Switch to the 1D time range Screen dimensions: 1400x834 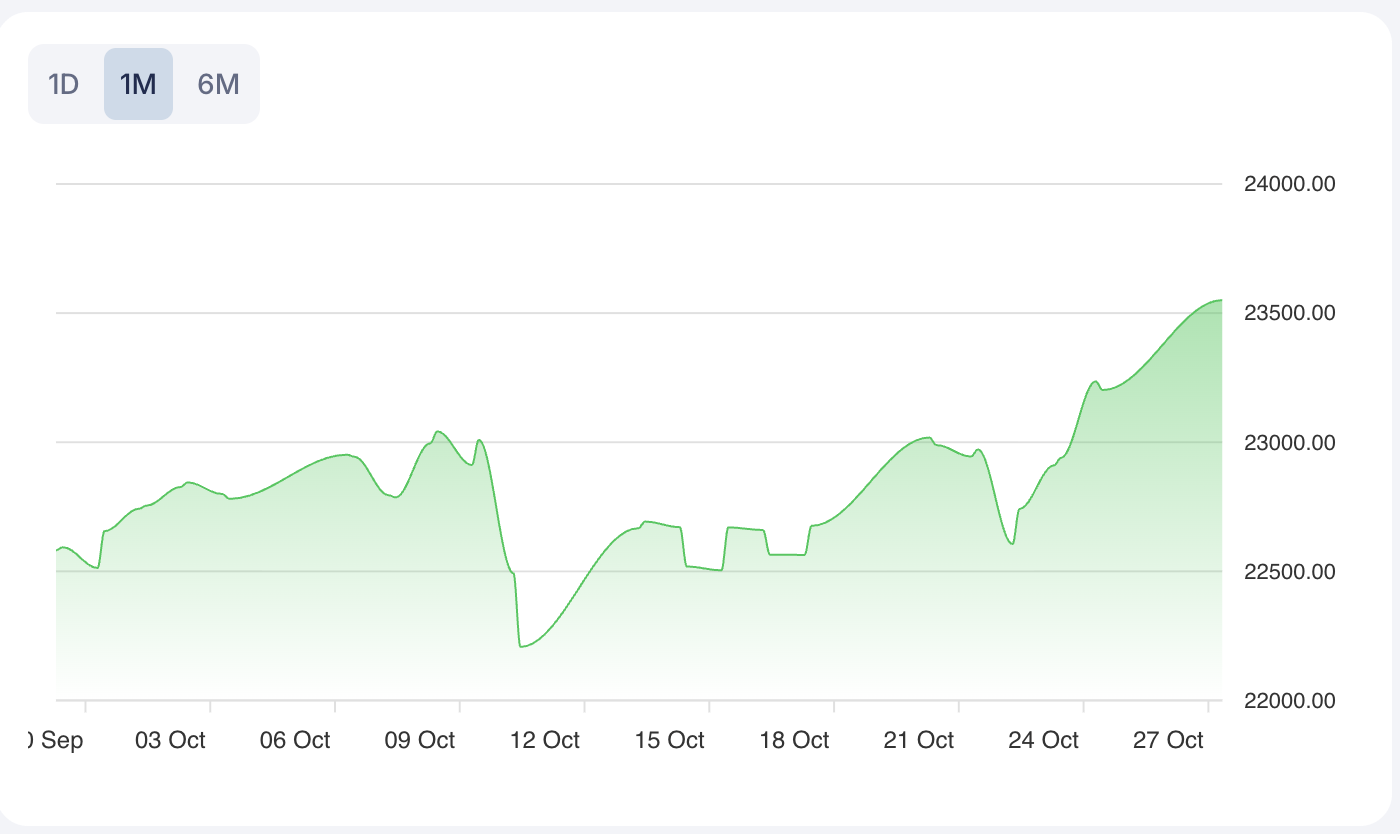point(64,84)
